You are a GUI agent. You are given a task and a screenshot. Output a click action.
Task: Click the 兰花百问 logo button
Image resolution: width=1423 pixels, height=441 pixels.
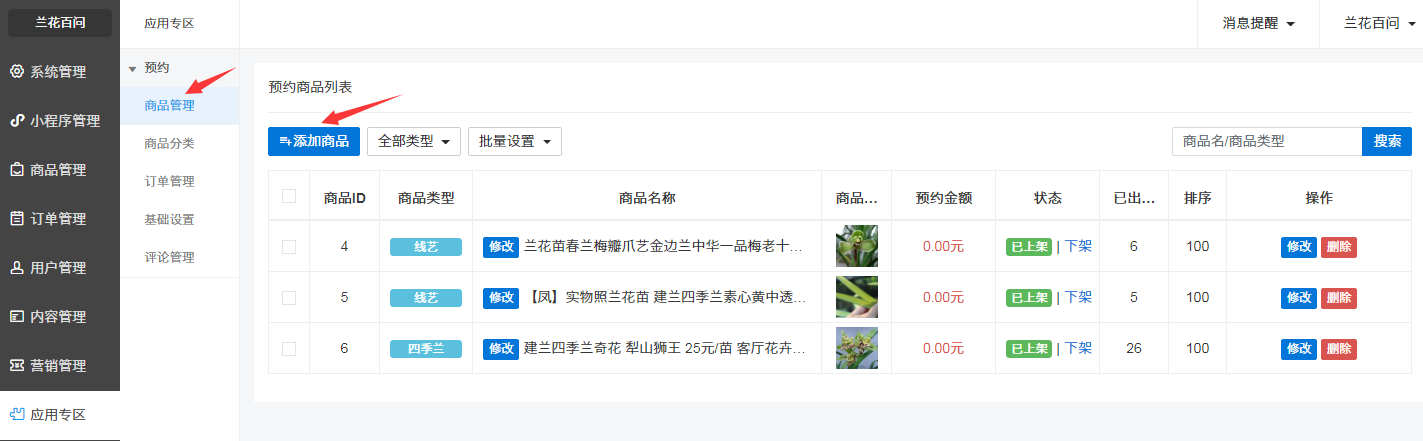(x=60, y=22)
